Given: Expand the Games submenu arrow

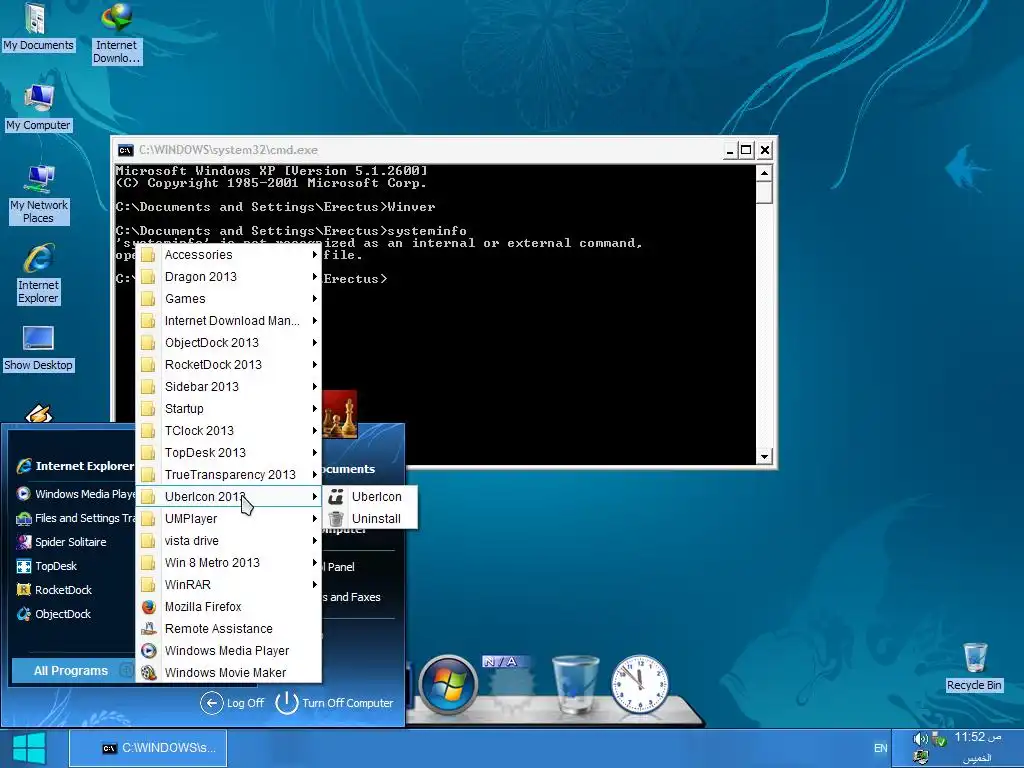Looking at the screenshot, I should pos(314,298).
